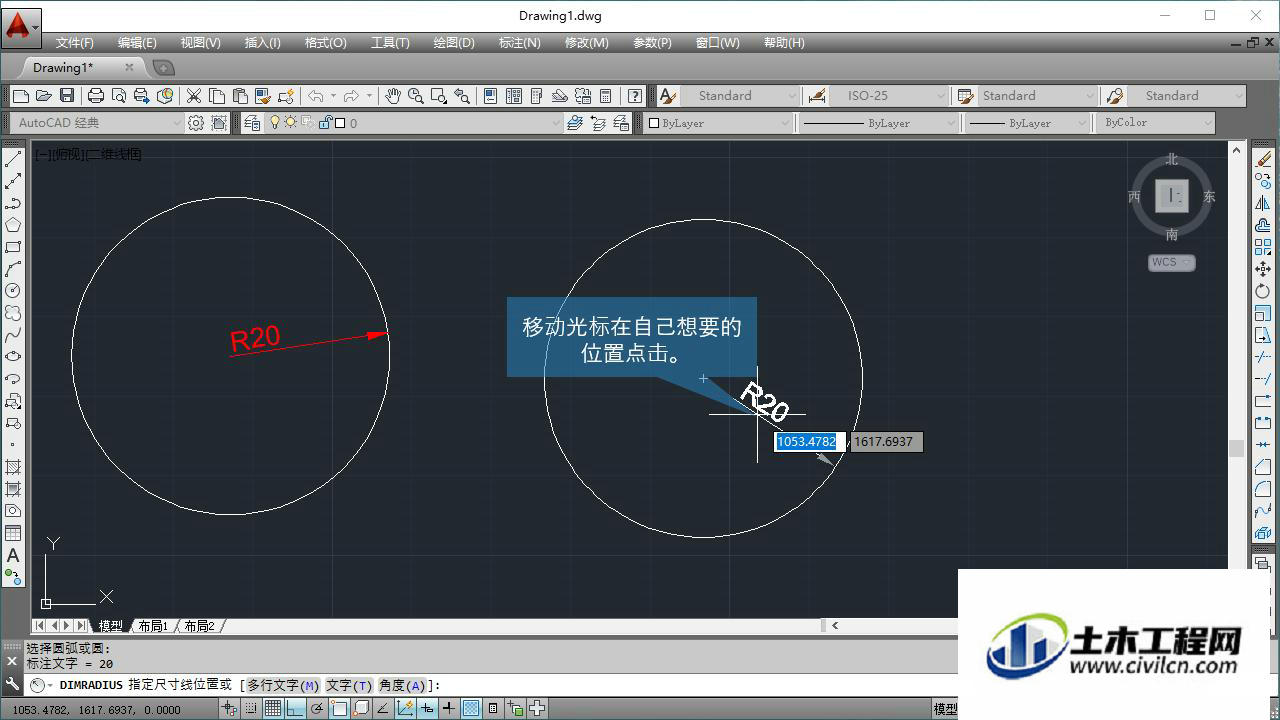Select the Mirror tool in the Modify toolbar
Viewport: 1280px width, 720px height.
1263,203
